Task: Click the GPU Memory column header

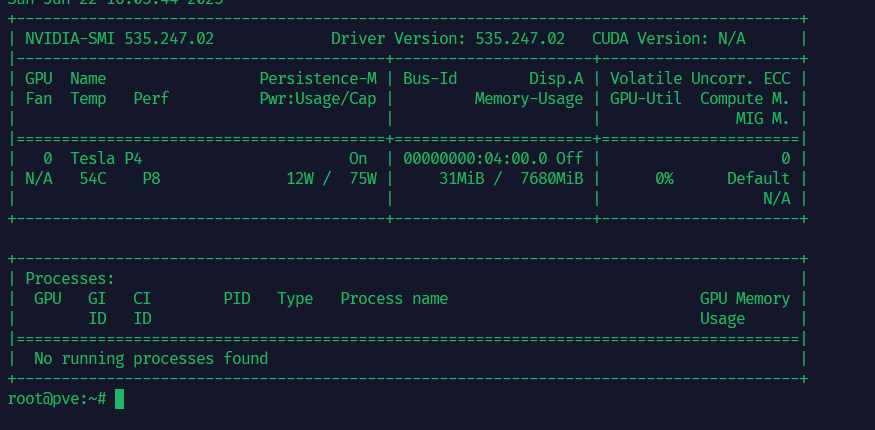Action: click(x=745, y=299)
